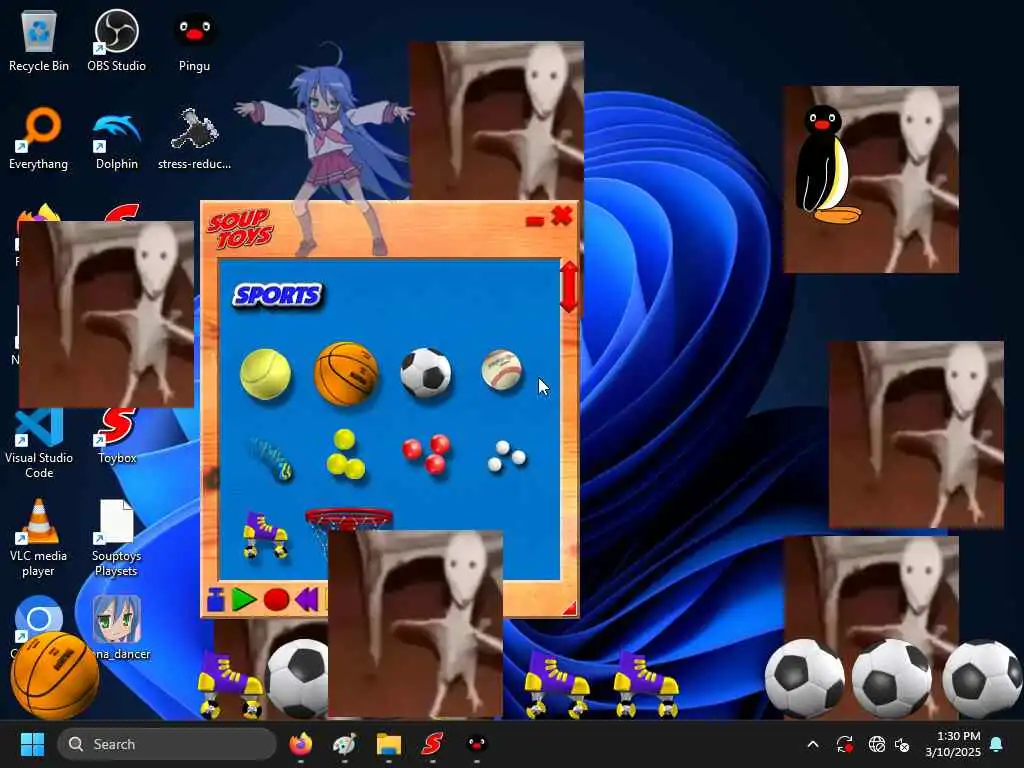Click the red resize corner of the toybox
The image size is (1024, 768).
click(570, 608)
